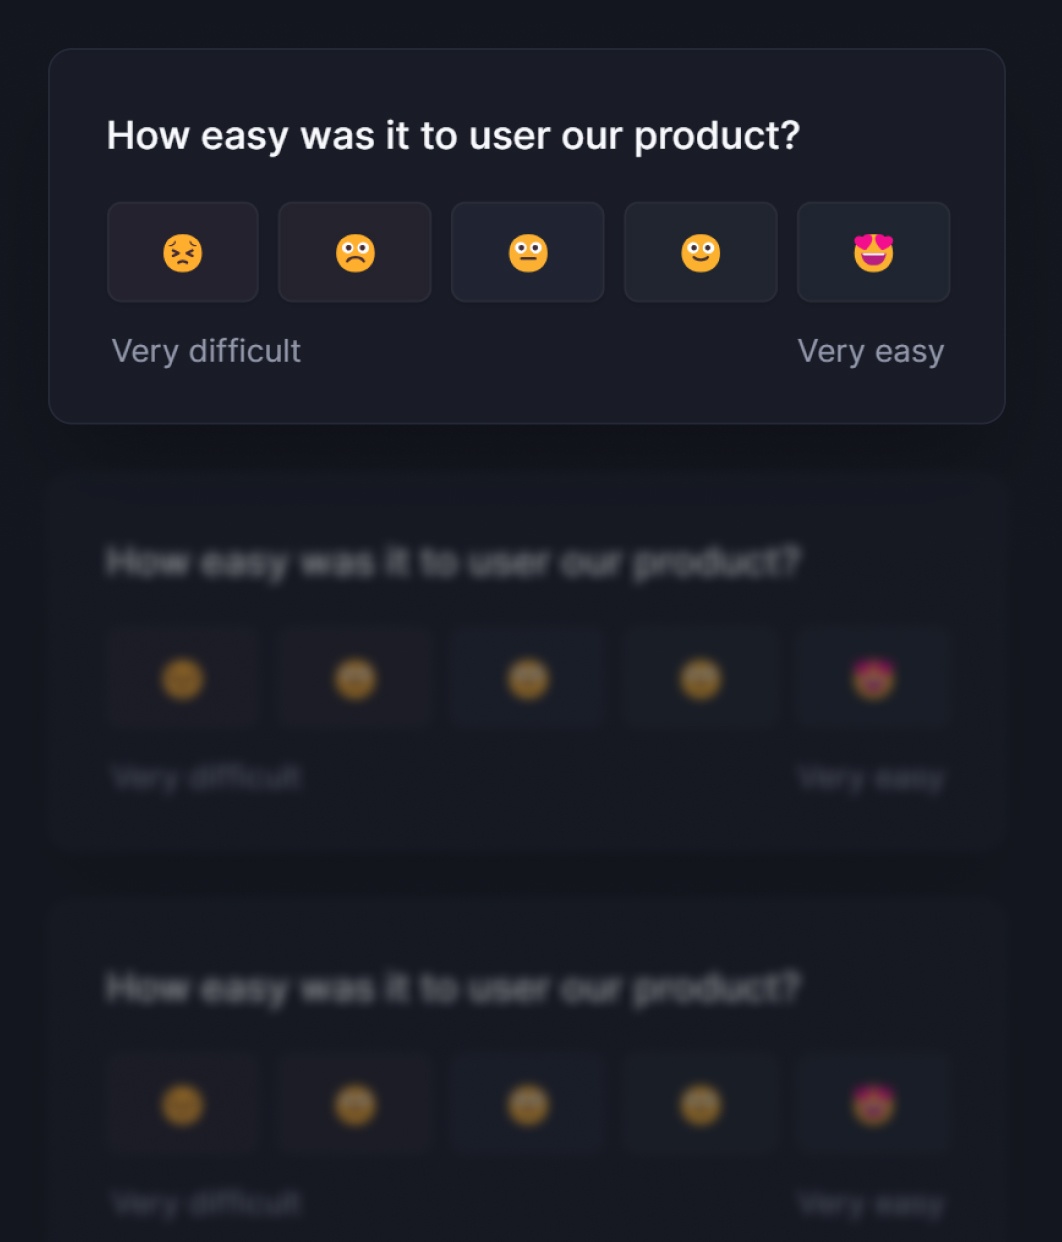Click the blurred 'Very easy' label in the middle card
This screenshot has width=1062, height=1242.
pyautogui.click(x=871, y=778)
